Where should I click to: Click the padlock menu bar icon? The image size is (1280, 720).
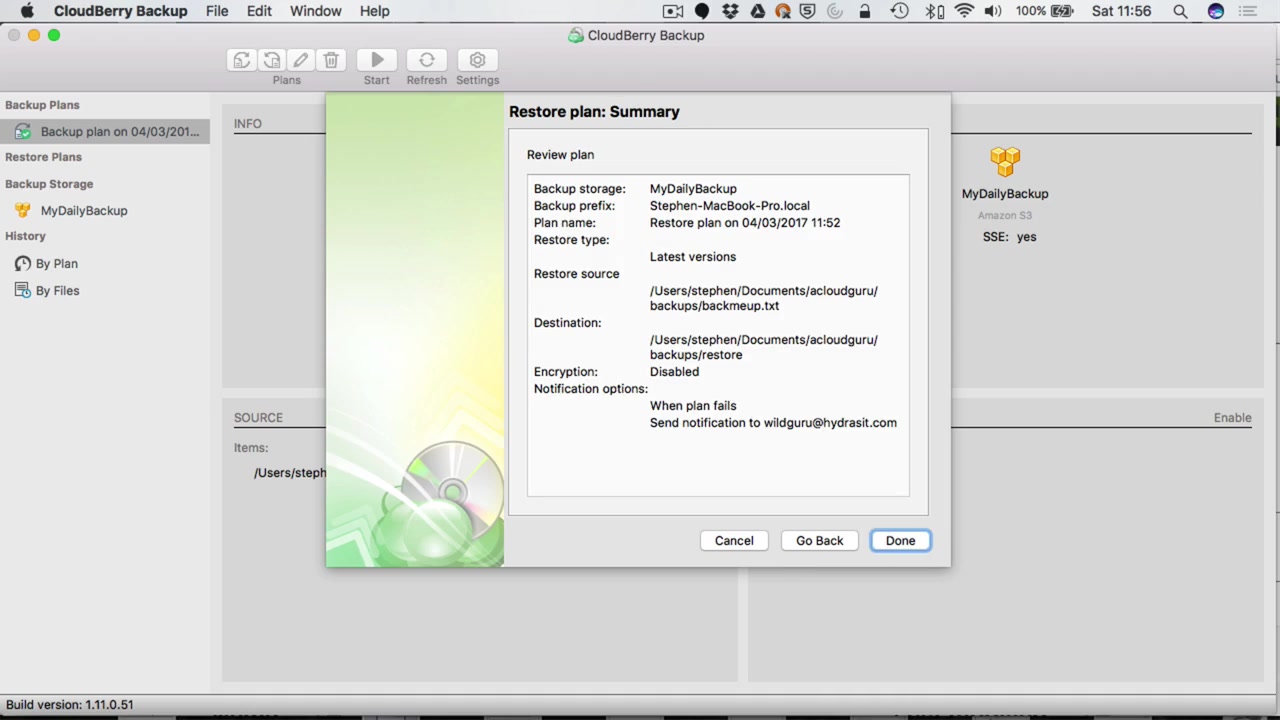pyautogui.click(x=865, y=11)
